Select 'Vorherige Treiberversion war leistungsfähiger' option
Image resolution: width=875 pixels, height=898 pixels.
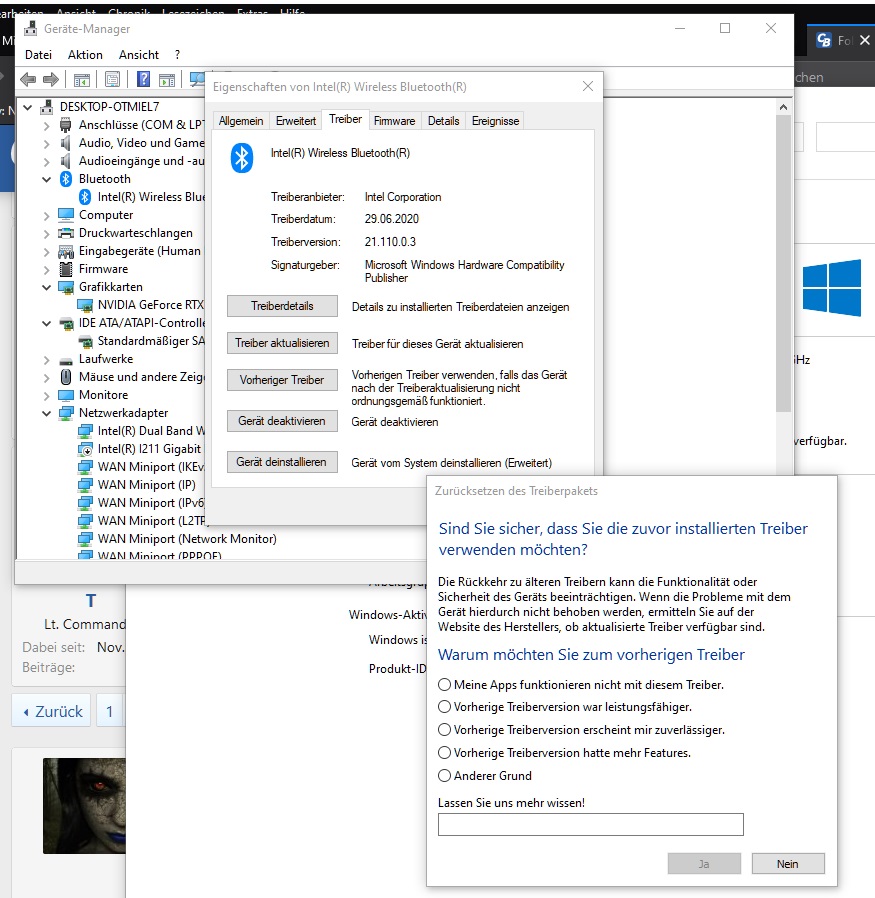point(444,707)
